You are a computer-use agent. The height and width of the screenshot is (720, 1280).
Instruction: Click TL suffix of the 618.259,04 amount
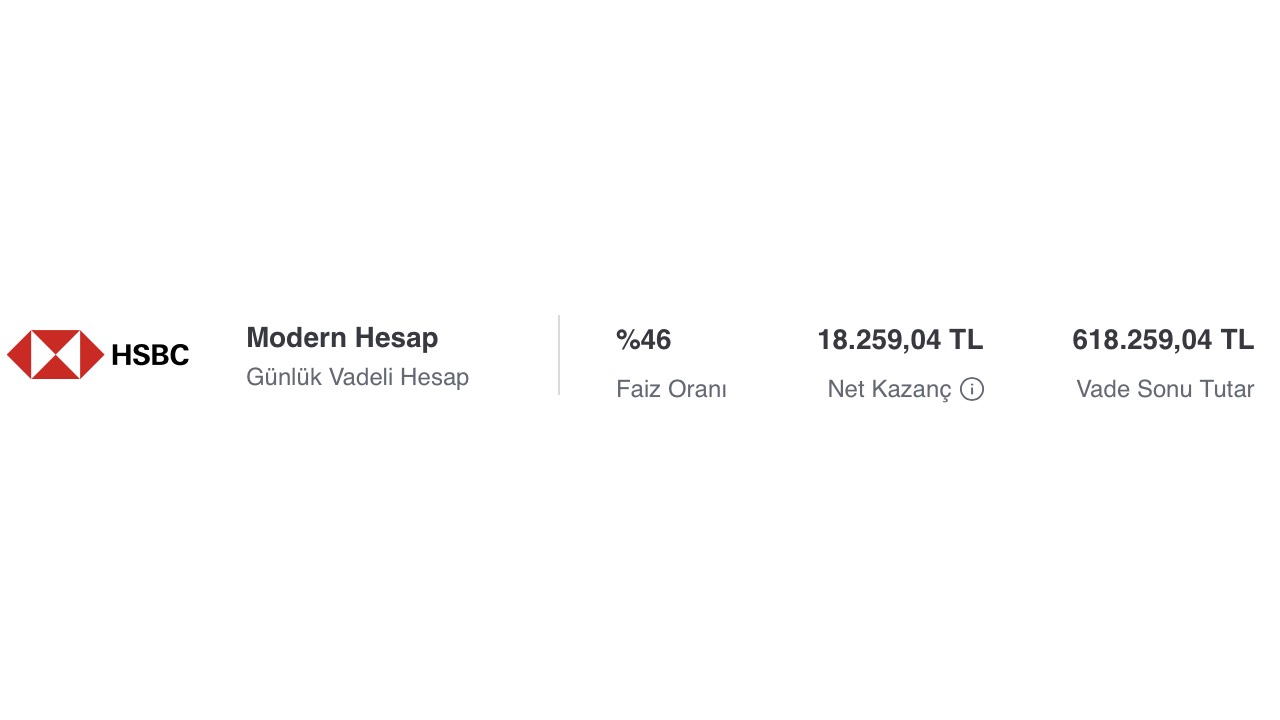[1237, 340]
